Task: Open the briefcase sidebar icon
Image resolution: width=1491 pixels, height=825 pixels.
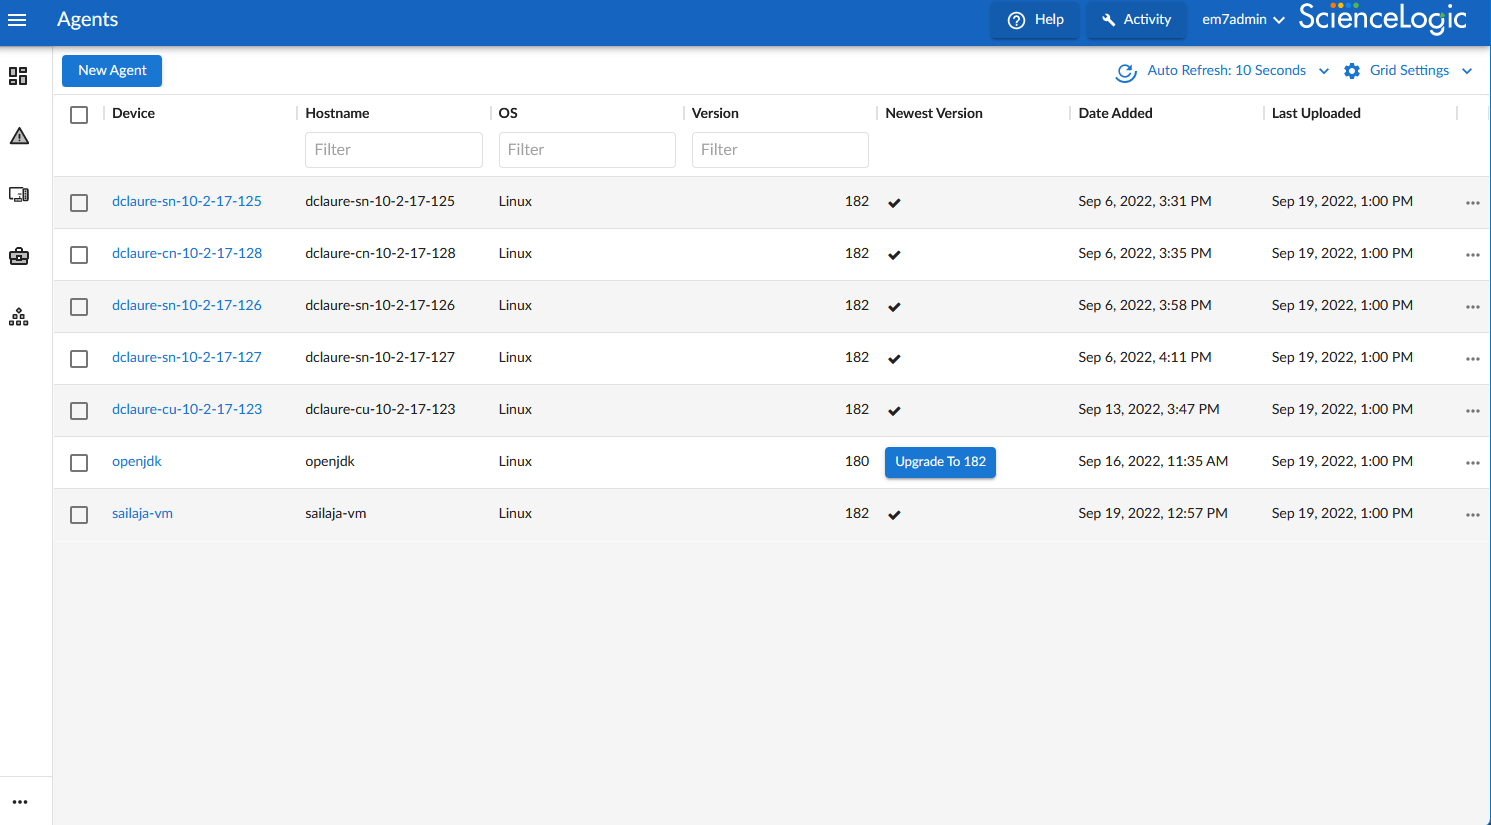Action: [x=19, y=257]
